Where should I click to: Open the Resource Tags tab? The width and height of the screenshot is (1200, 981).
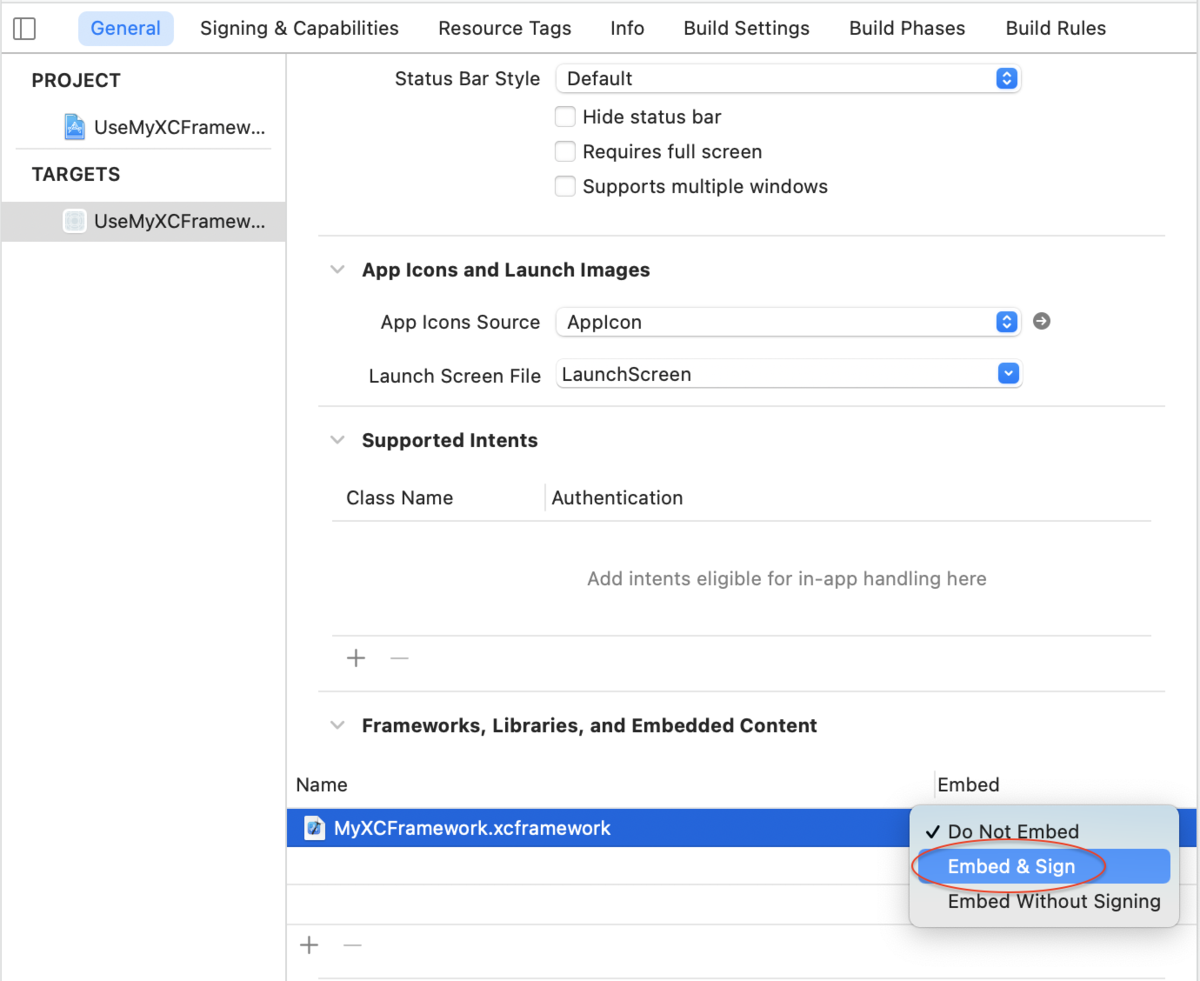[x=505, y=28]
